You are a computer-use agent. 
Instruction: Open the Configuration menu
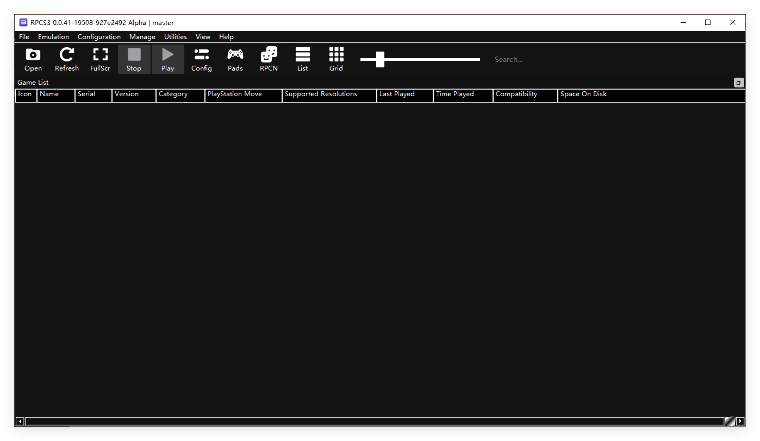pos(99,37)
